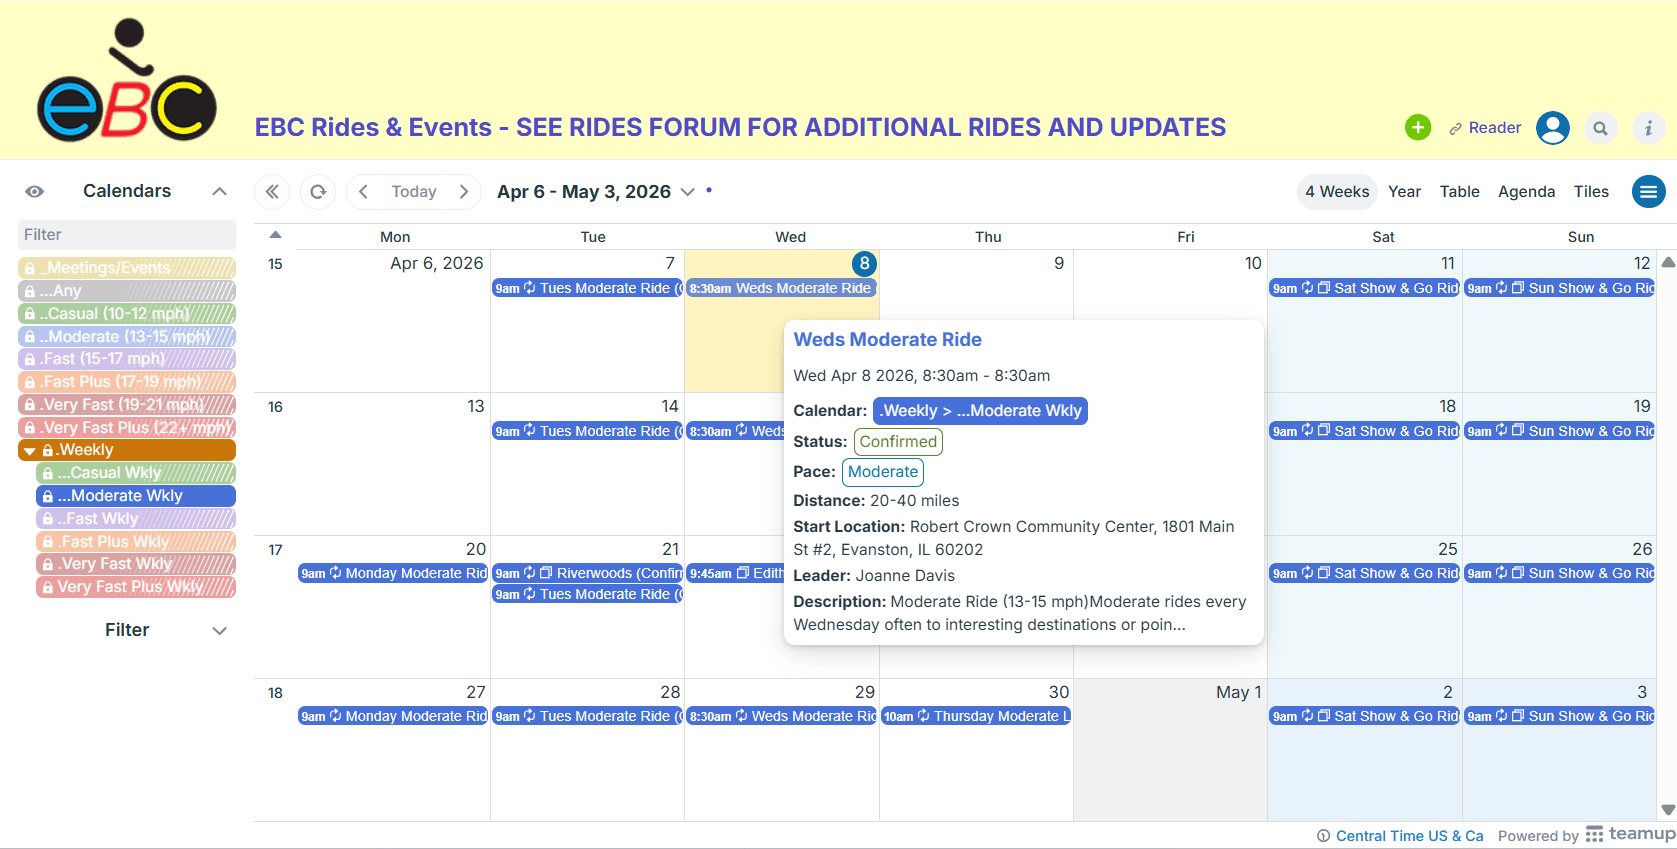1677x849 pixels.
Task: Collapse sidebar with double-chevron icon
Action: click(272, 192)
